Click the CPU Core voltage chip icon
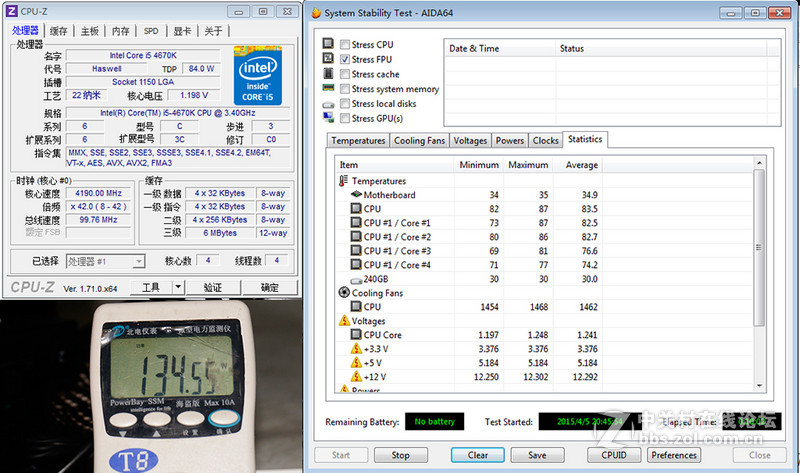The image size is (800, 473). pyautogui.click(x=356, y=335)
